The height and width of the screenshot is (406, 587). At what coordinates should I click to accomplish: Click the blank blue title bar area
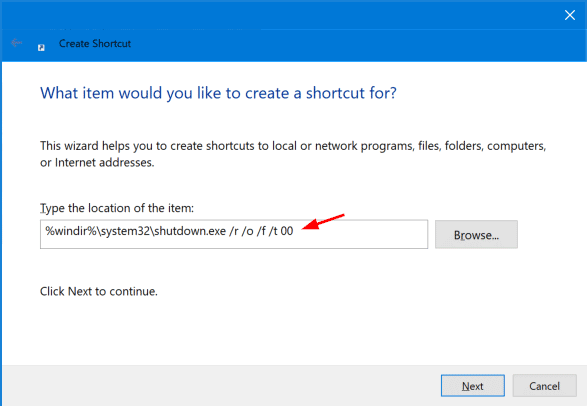click(x=281, y=15)
